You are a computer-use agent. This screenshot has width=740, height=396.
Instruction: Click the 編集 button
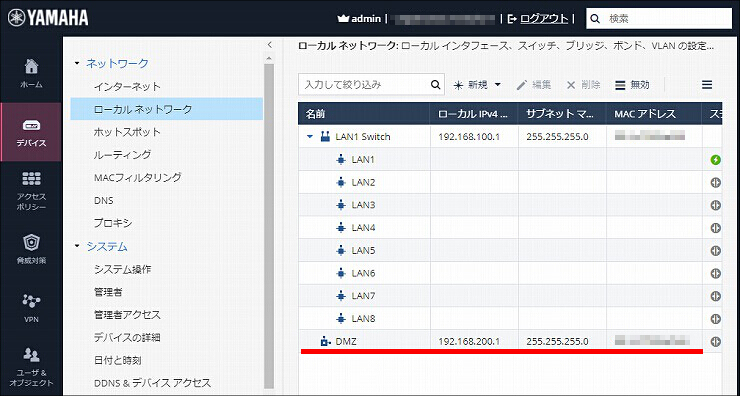pyautogui.click(x=534, y=85)
